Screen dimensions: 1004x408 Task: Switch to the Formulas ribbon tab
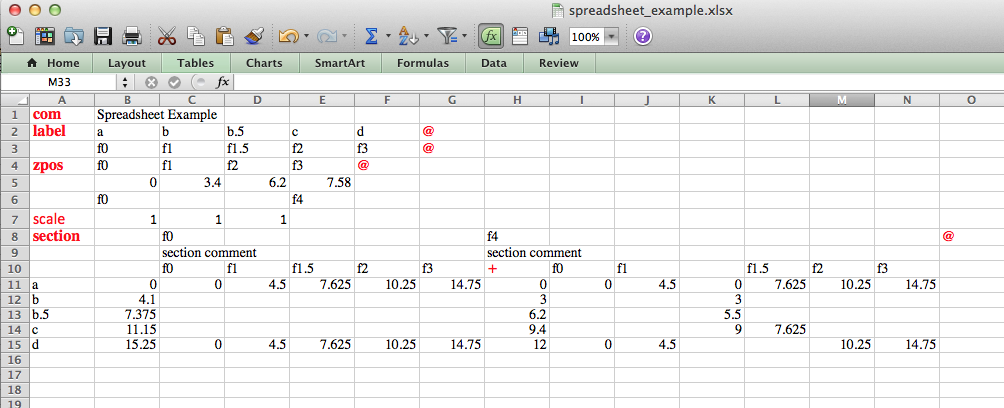[422, 62]
